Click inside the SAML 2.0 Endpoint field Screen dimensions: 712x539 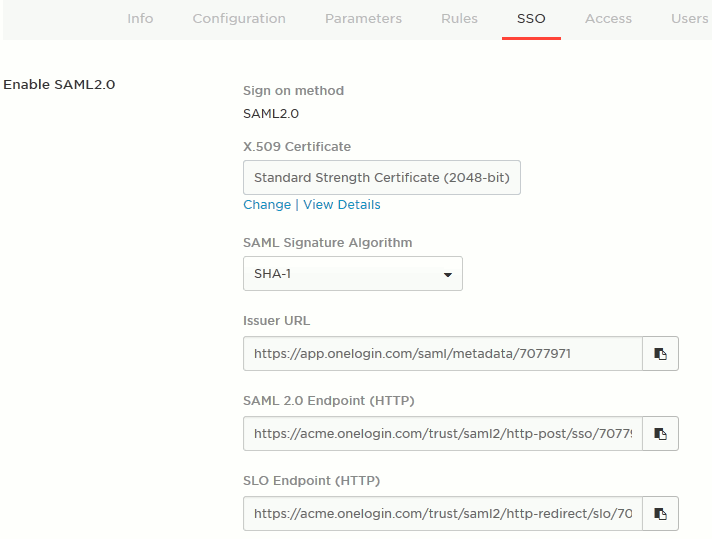(x=442, y=434)
